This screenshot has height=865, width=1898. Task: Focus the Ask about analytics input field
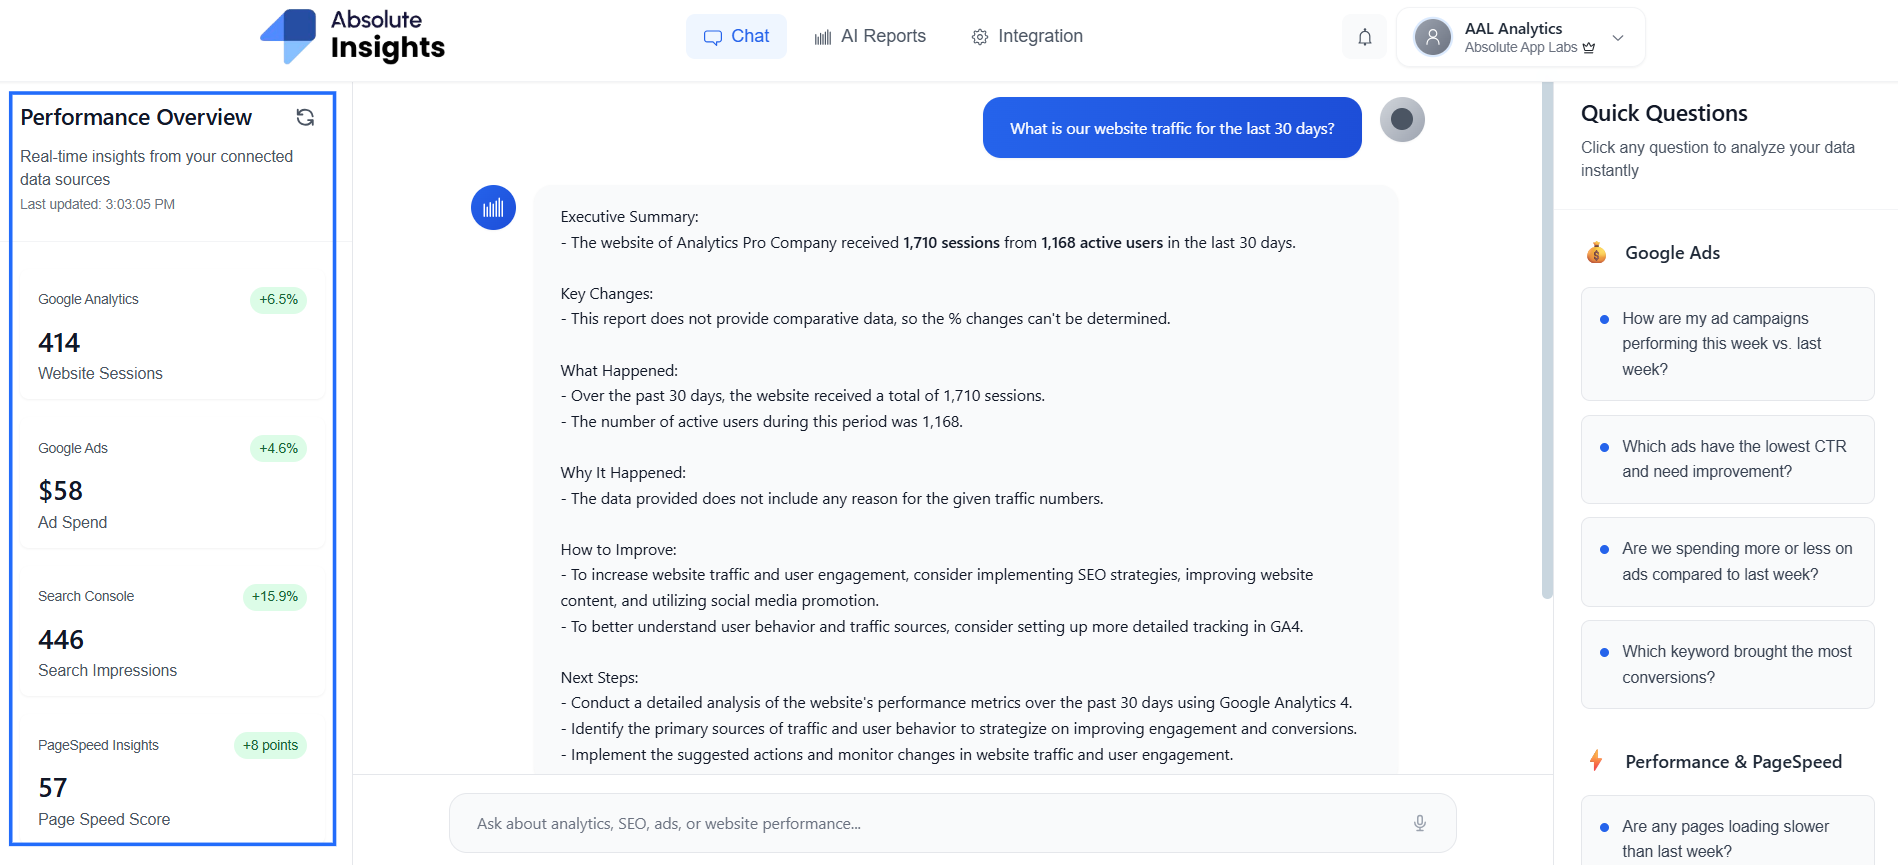930,823
